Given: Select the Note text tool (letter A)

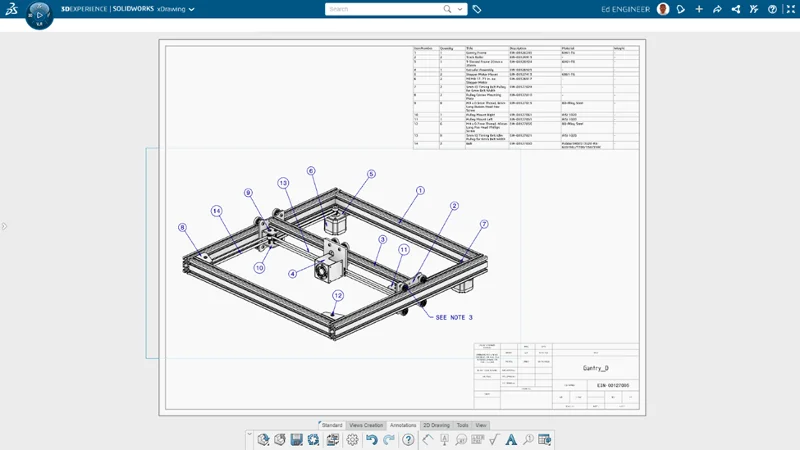Looking at the screenshot, I should point(511,440).
